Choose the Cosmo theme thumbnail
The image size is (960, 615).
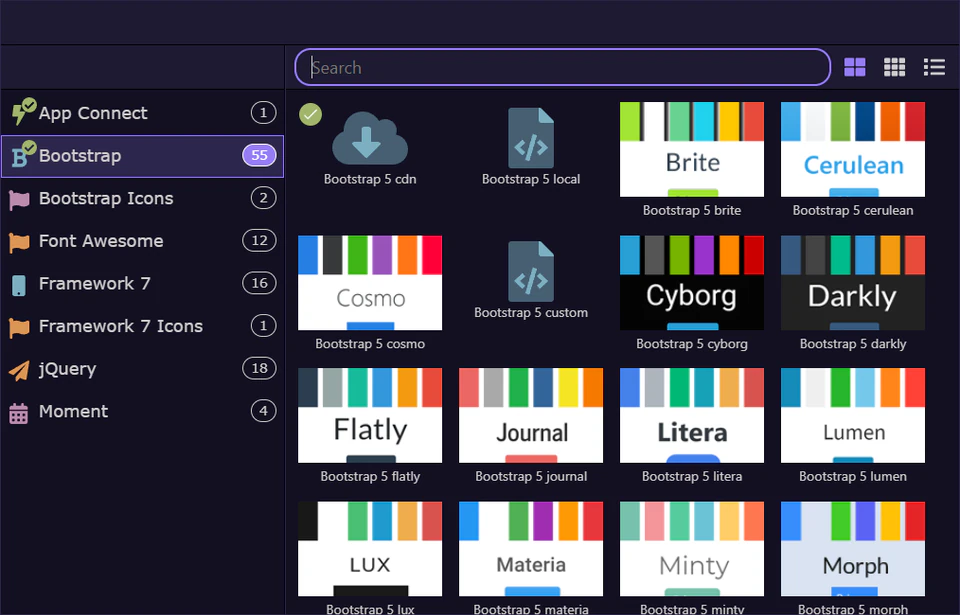[370, 283]
